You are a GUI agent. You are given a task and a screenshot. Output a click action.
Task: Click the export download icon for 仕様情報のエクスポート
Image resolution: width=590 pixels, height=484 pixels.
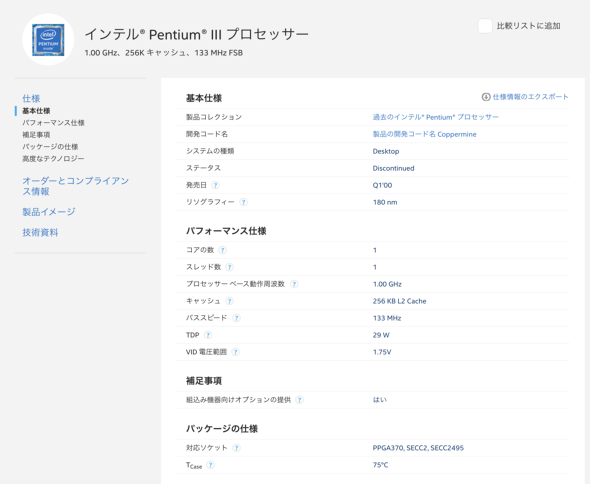486,97
